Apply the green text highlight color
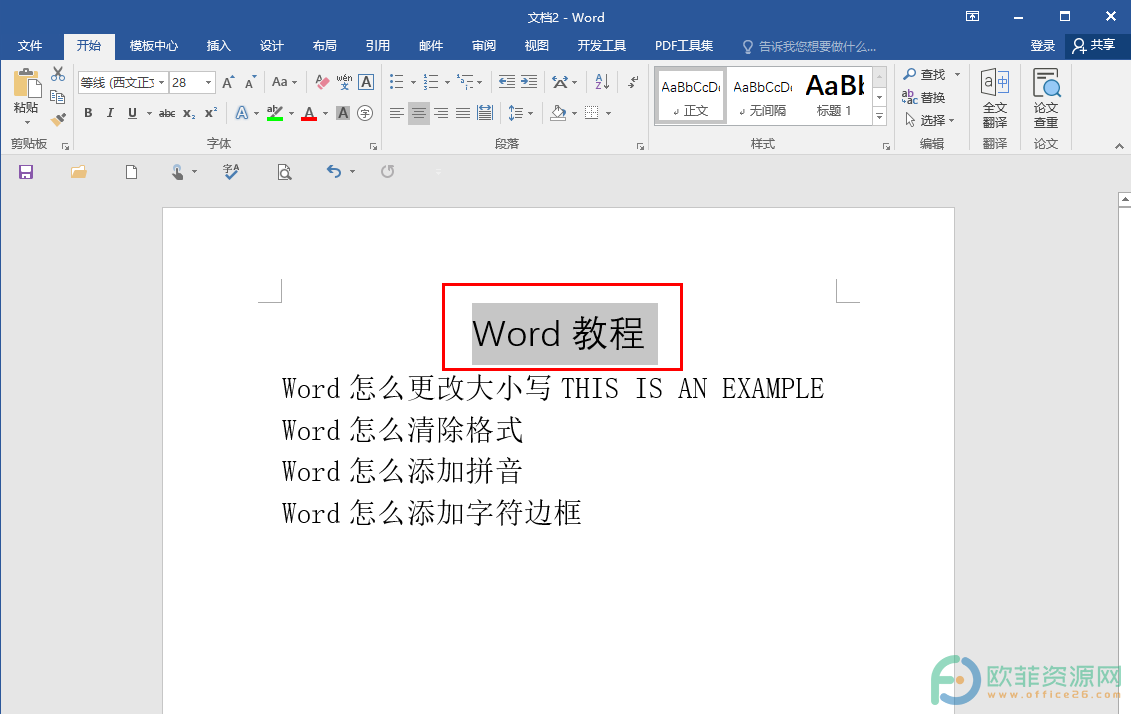1131x714 pixels. (x=275, y=113)
